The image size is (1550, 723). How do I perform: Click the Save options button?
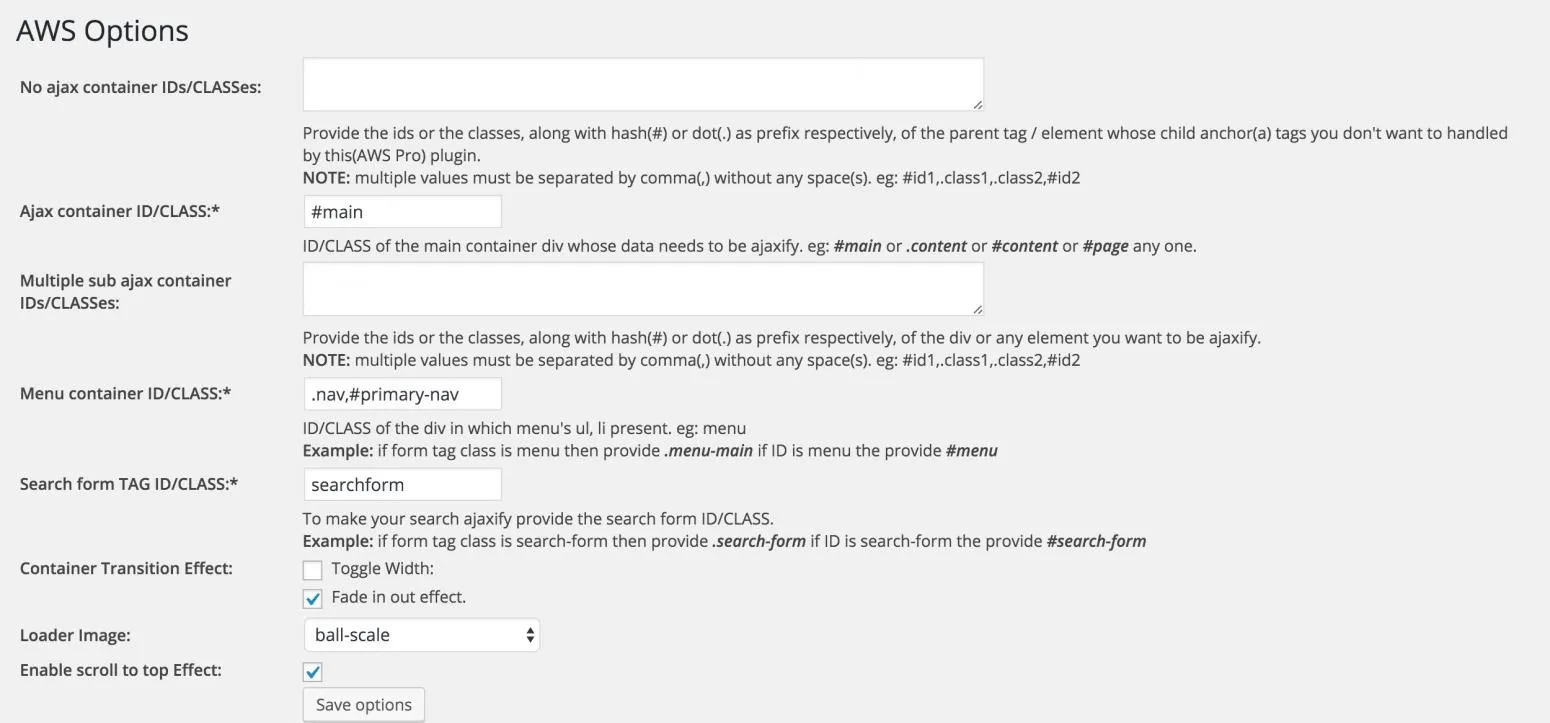(364, 705)
